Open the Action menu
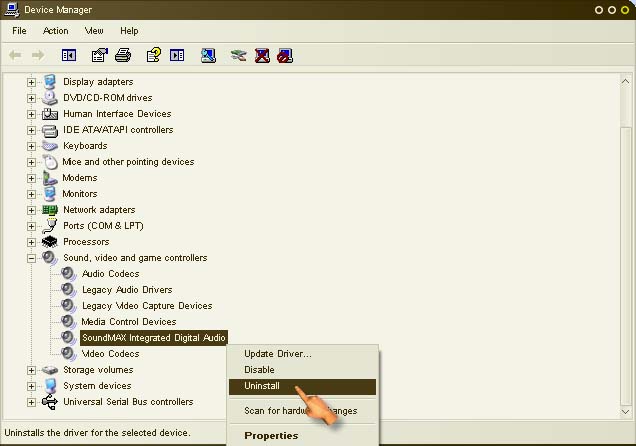The height and width of the screenshot is (446, 636). [56, 31]
